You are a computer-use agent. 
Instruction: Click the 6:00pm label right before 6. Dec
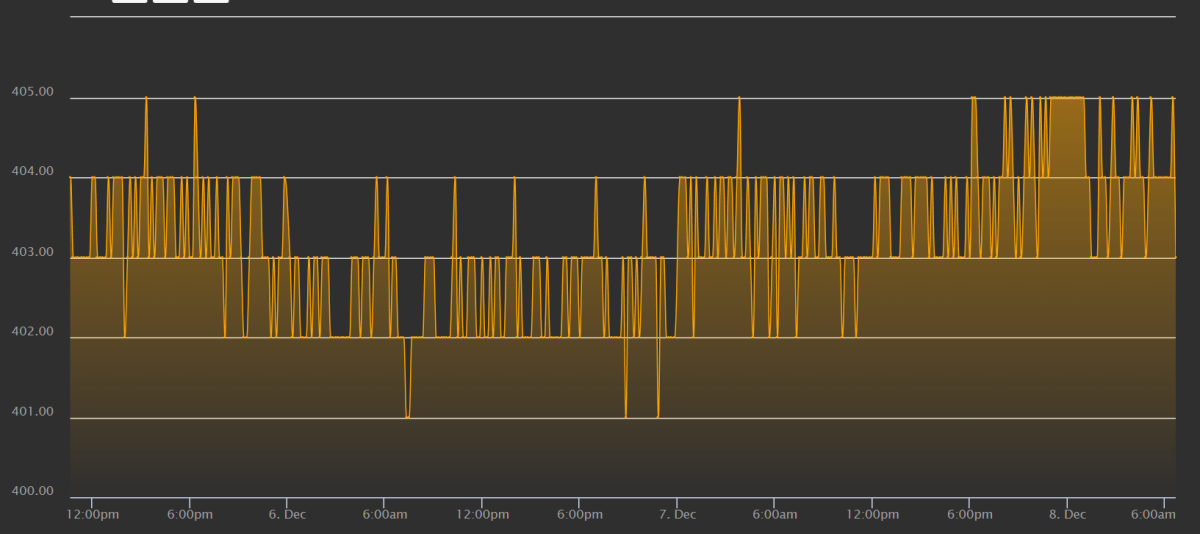tap(189, 515)
